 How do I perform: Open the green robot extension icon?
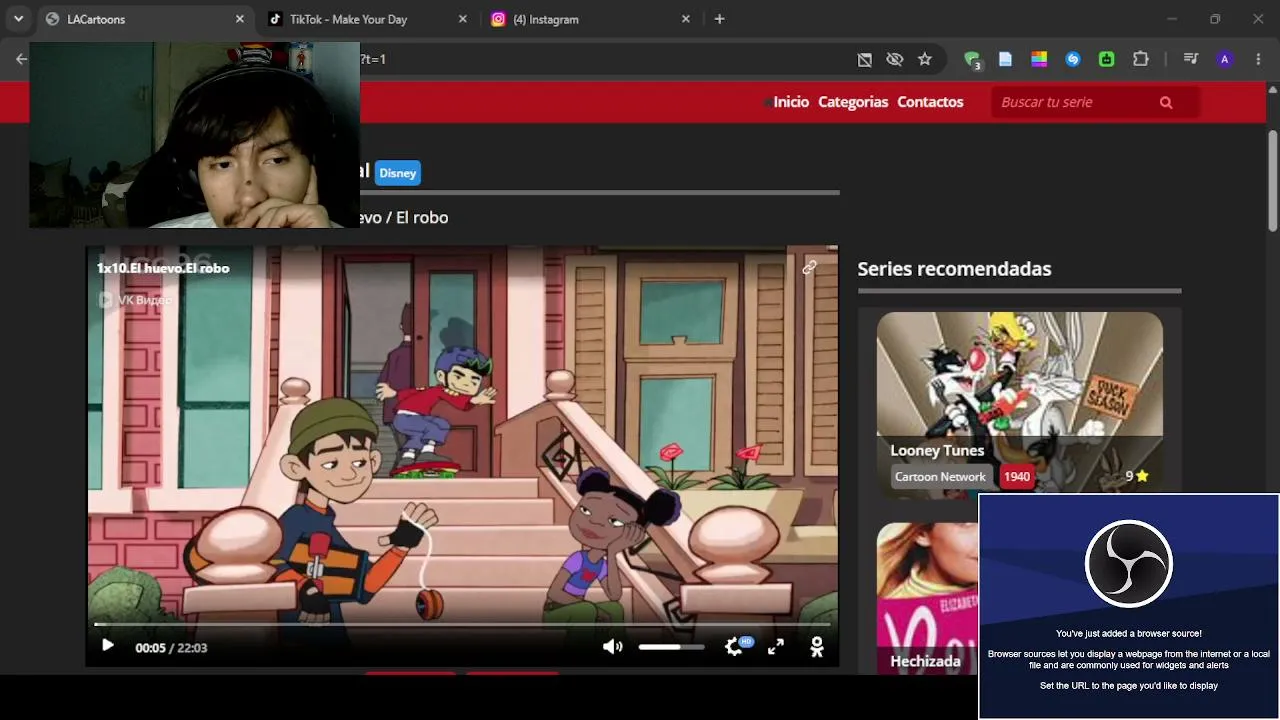click(1107, 59)
